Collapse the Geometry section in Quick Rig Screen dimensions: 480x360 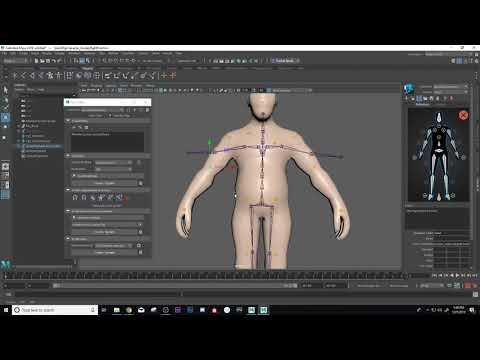(x=68, y=121)
